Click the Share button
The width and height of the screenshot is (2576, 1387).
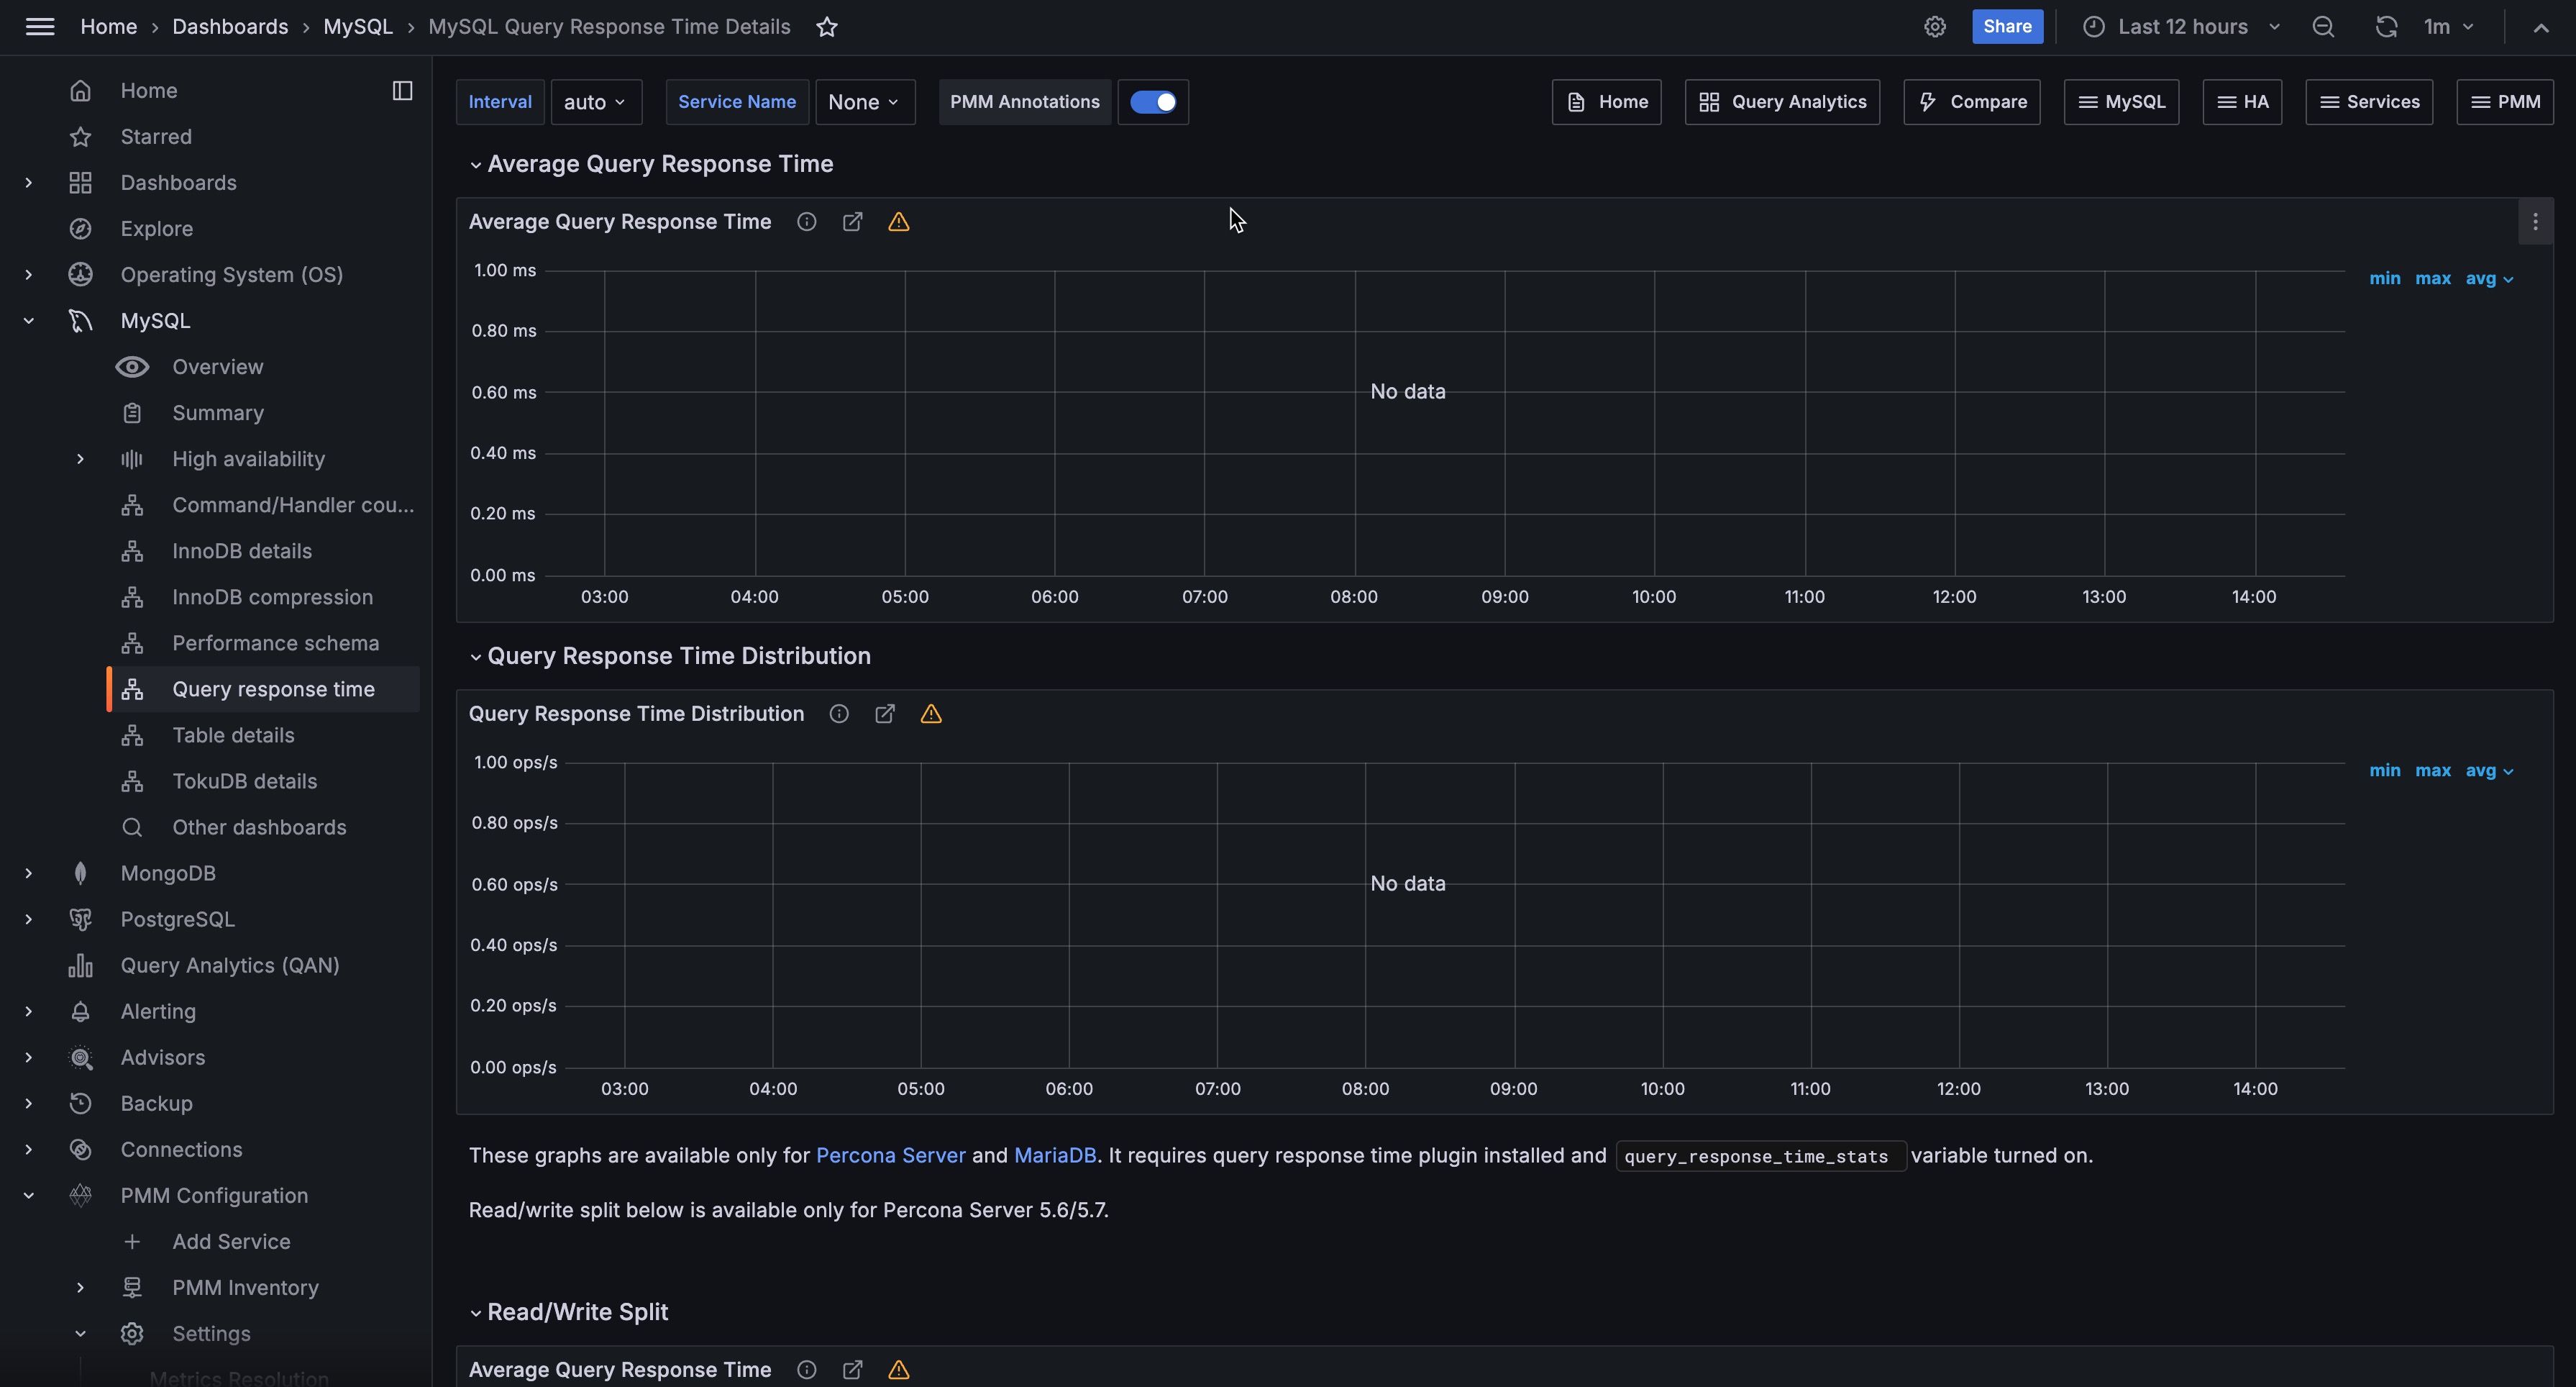pyautogui.click(x=2006, y=27)
